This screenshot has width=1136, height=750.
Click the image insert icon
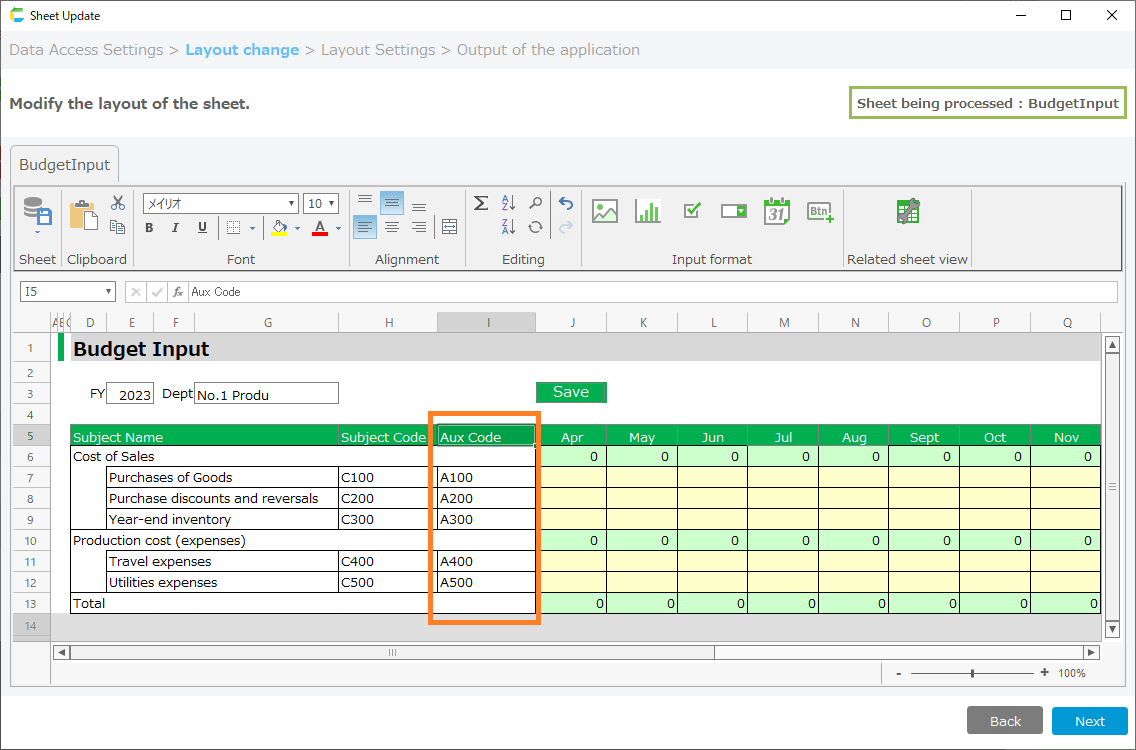click(x=605, y=211)
